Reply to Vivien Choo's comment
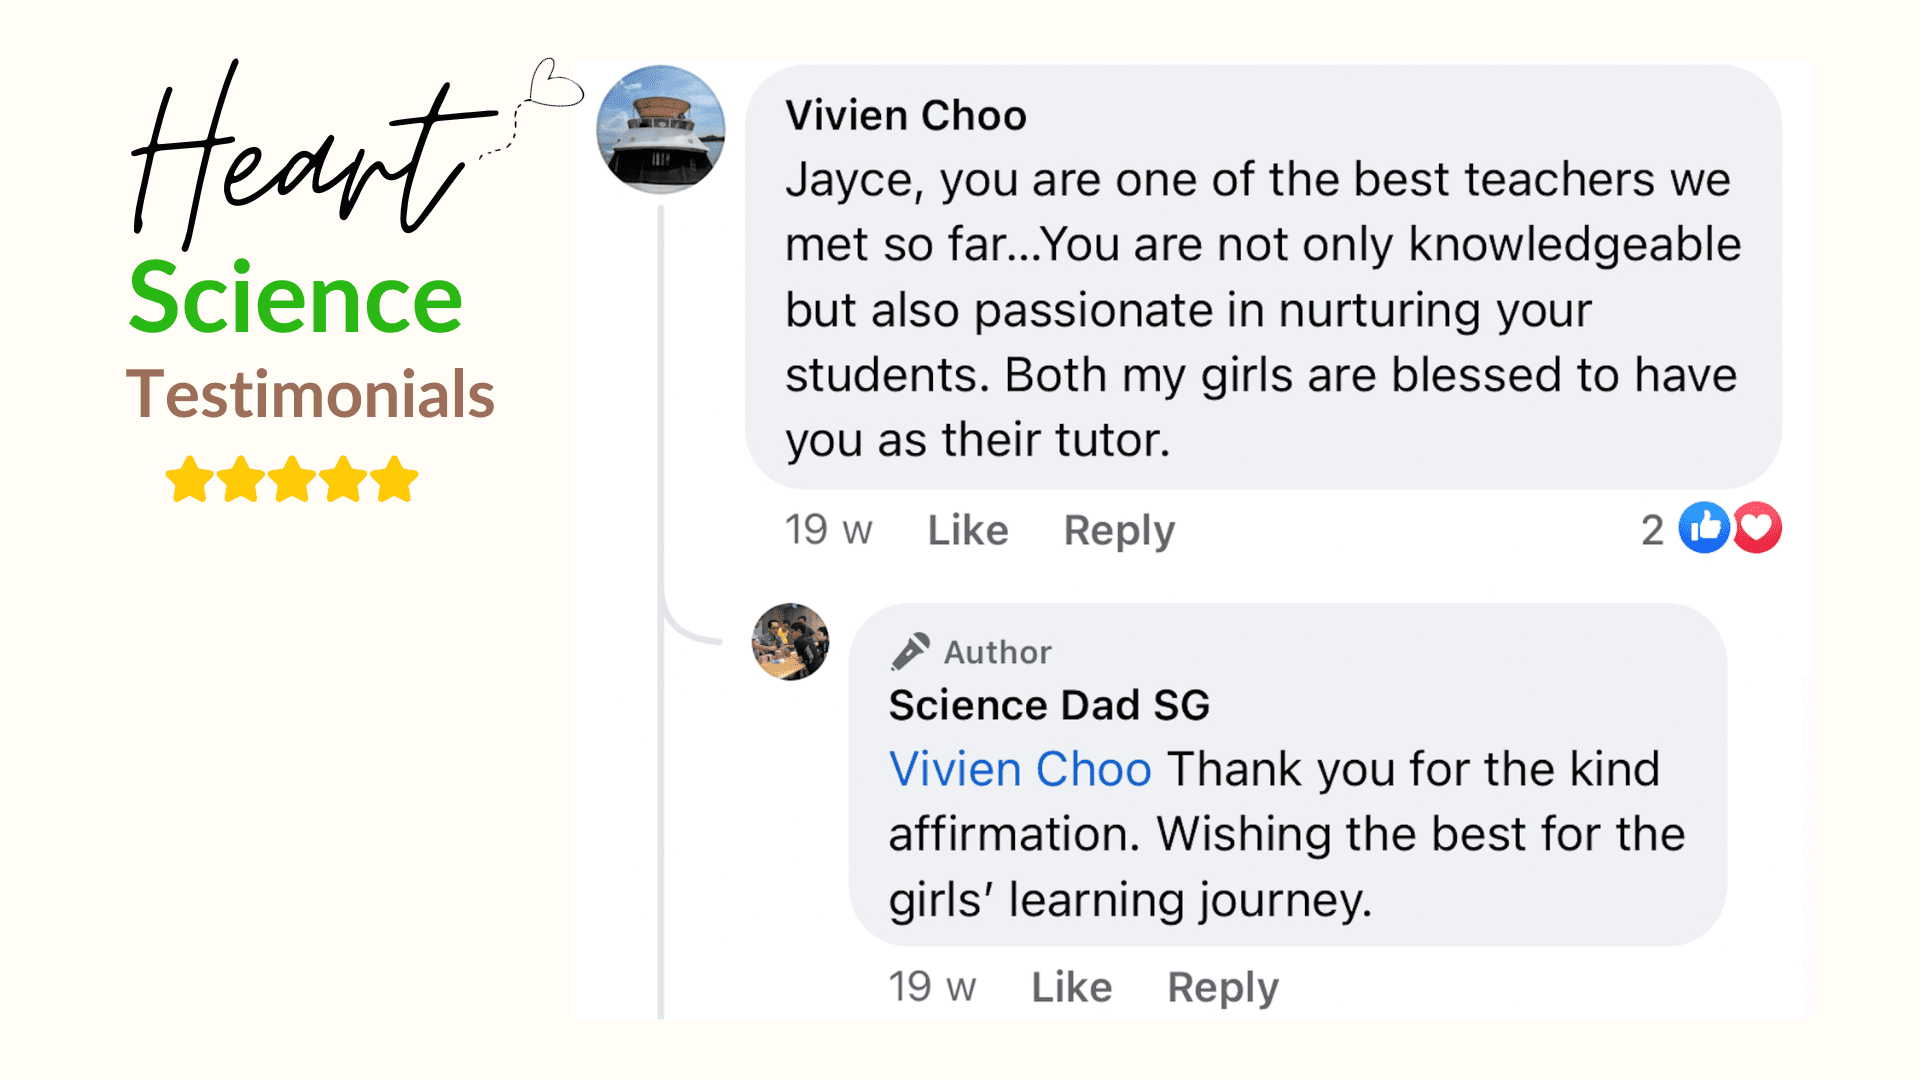Image resolution: width=1920 pixels, height=1080 pixels. coord(1119,530)
